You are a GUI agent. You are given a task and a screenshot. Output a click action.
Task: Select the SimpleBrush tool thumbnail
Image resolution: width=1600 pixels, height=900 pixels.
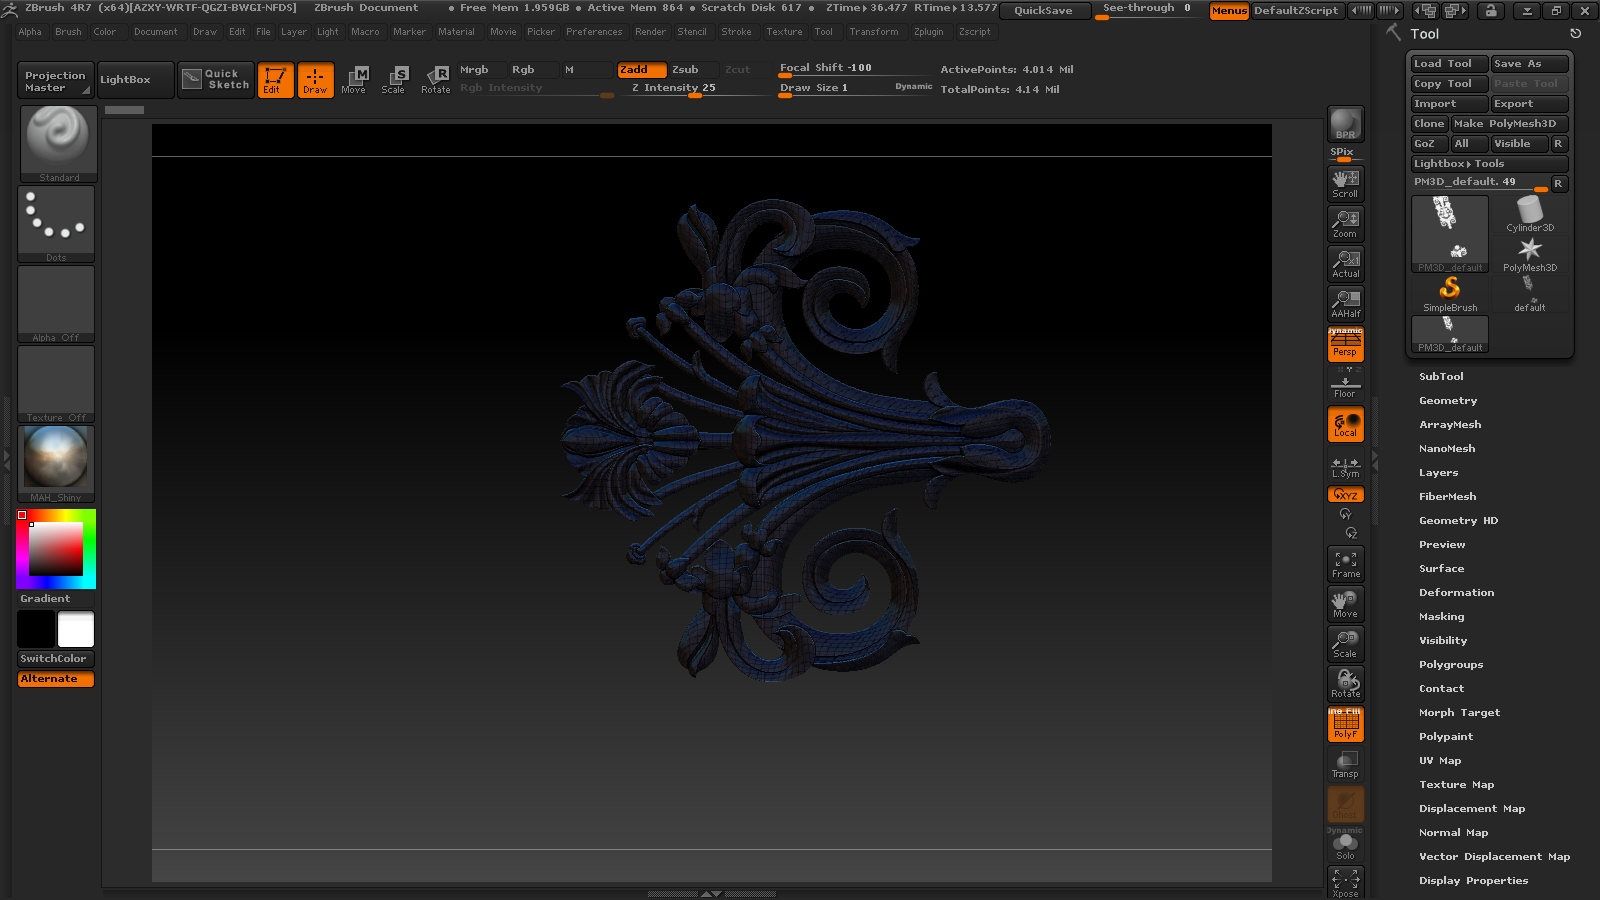coord(1449,294)
